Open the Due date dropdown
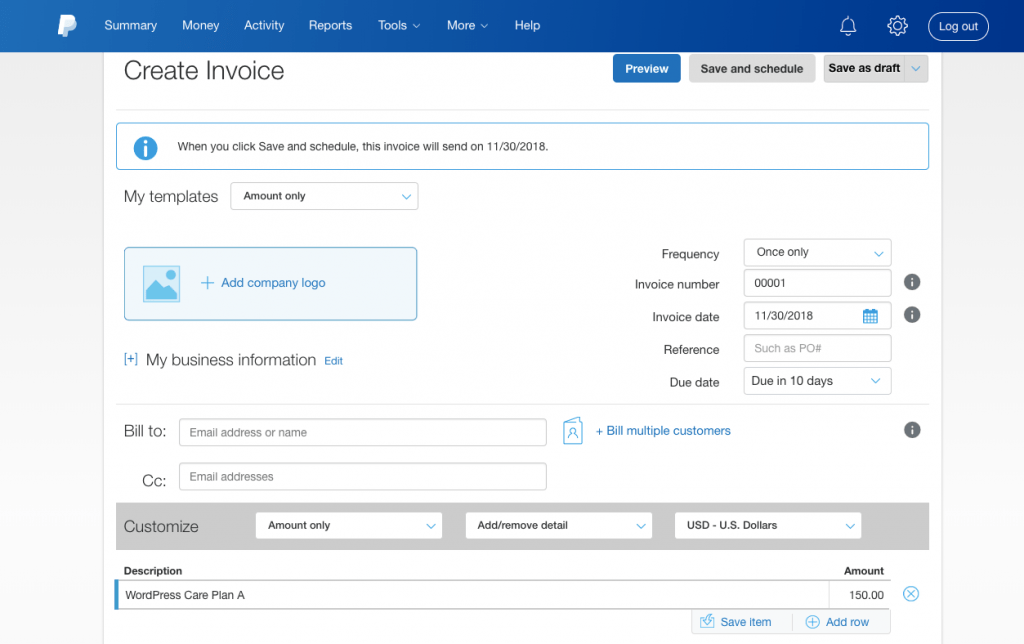1024x644 pixels. 817,381
